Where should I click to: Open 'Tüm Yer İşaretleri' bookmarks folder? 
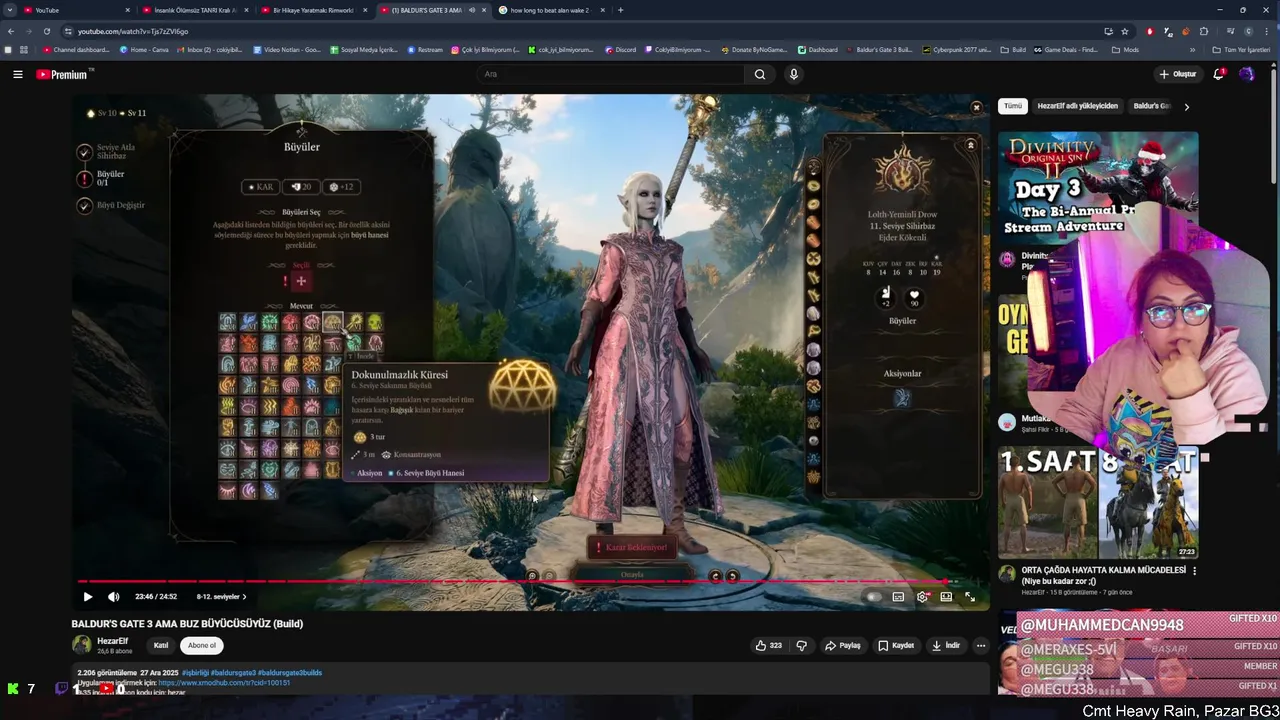point(1240,49)
